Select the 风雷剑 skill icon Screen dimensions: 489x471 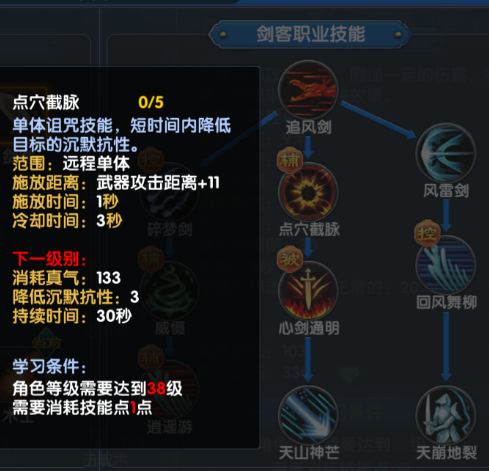click(446, 153)
